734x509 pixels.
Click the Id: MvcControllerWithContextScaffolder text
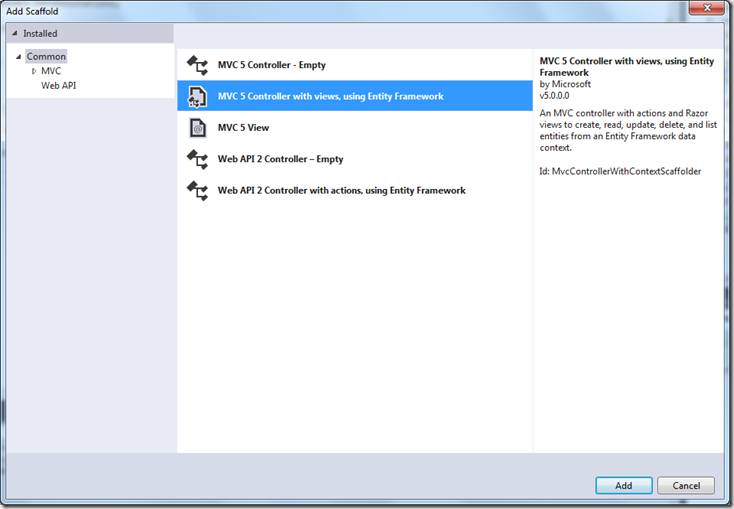(x=620, y=171)
